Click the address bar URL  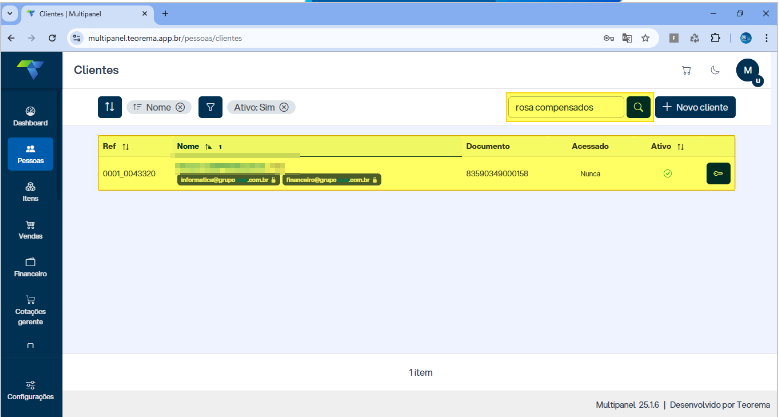click(x=165, y=38)
